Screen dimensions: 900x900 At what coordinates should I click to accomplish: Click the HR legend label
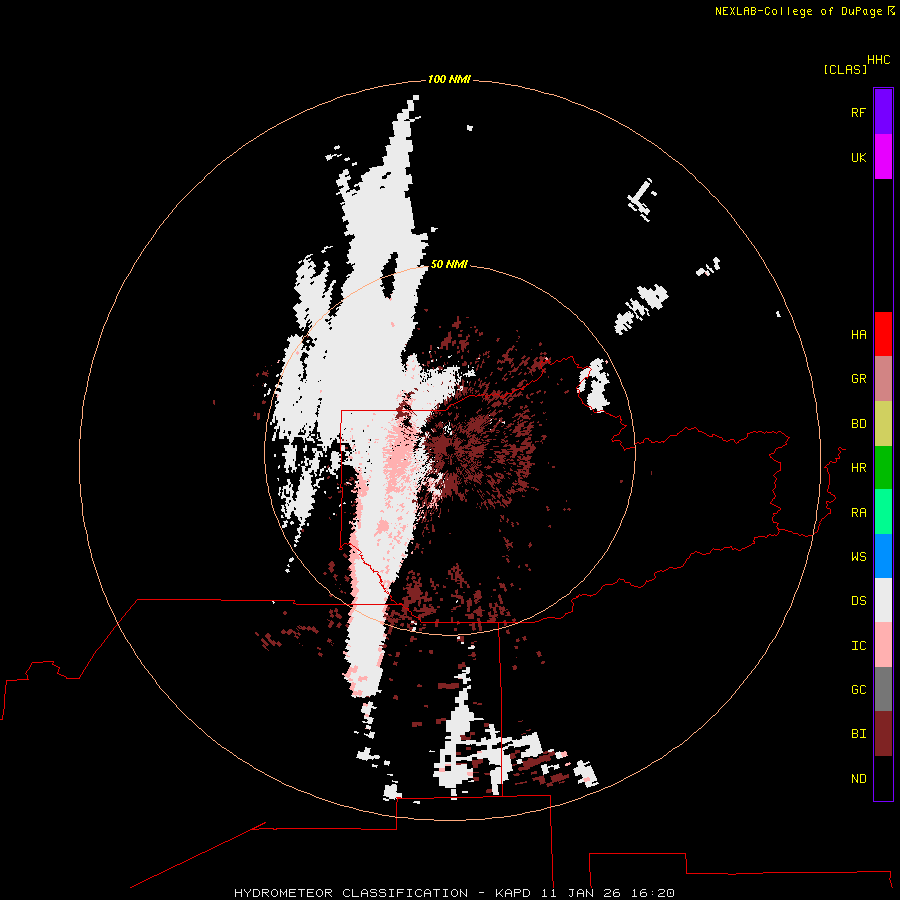point(858,468)
